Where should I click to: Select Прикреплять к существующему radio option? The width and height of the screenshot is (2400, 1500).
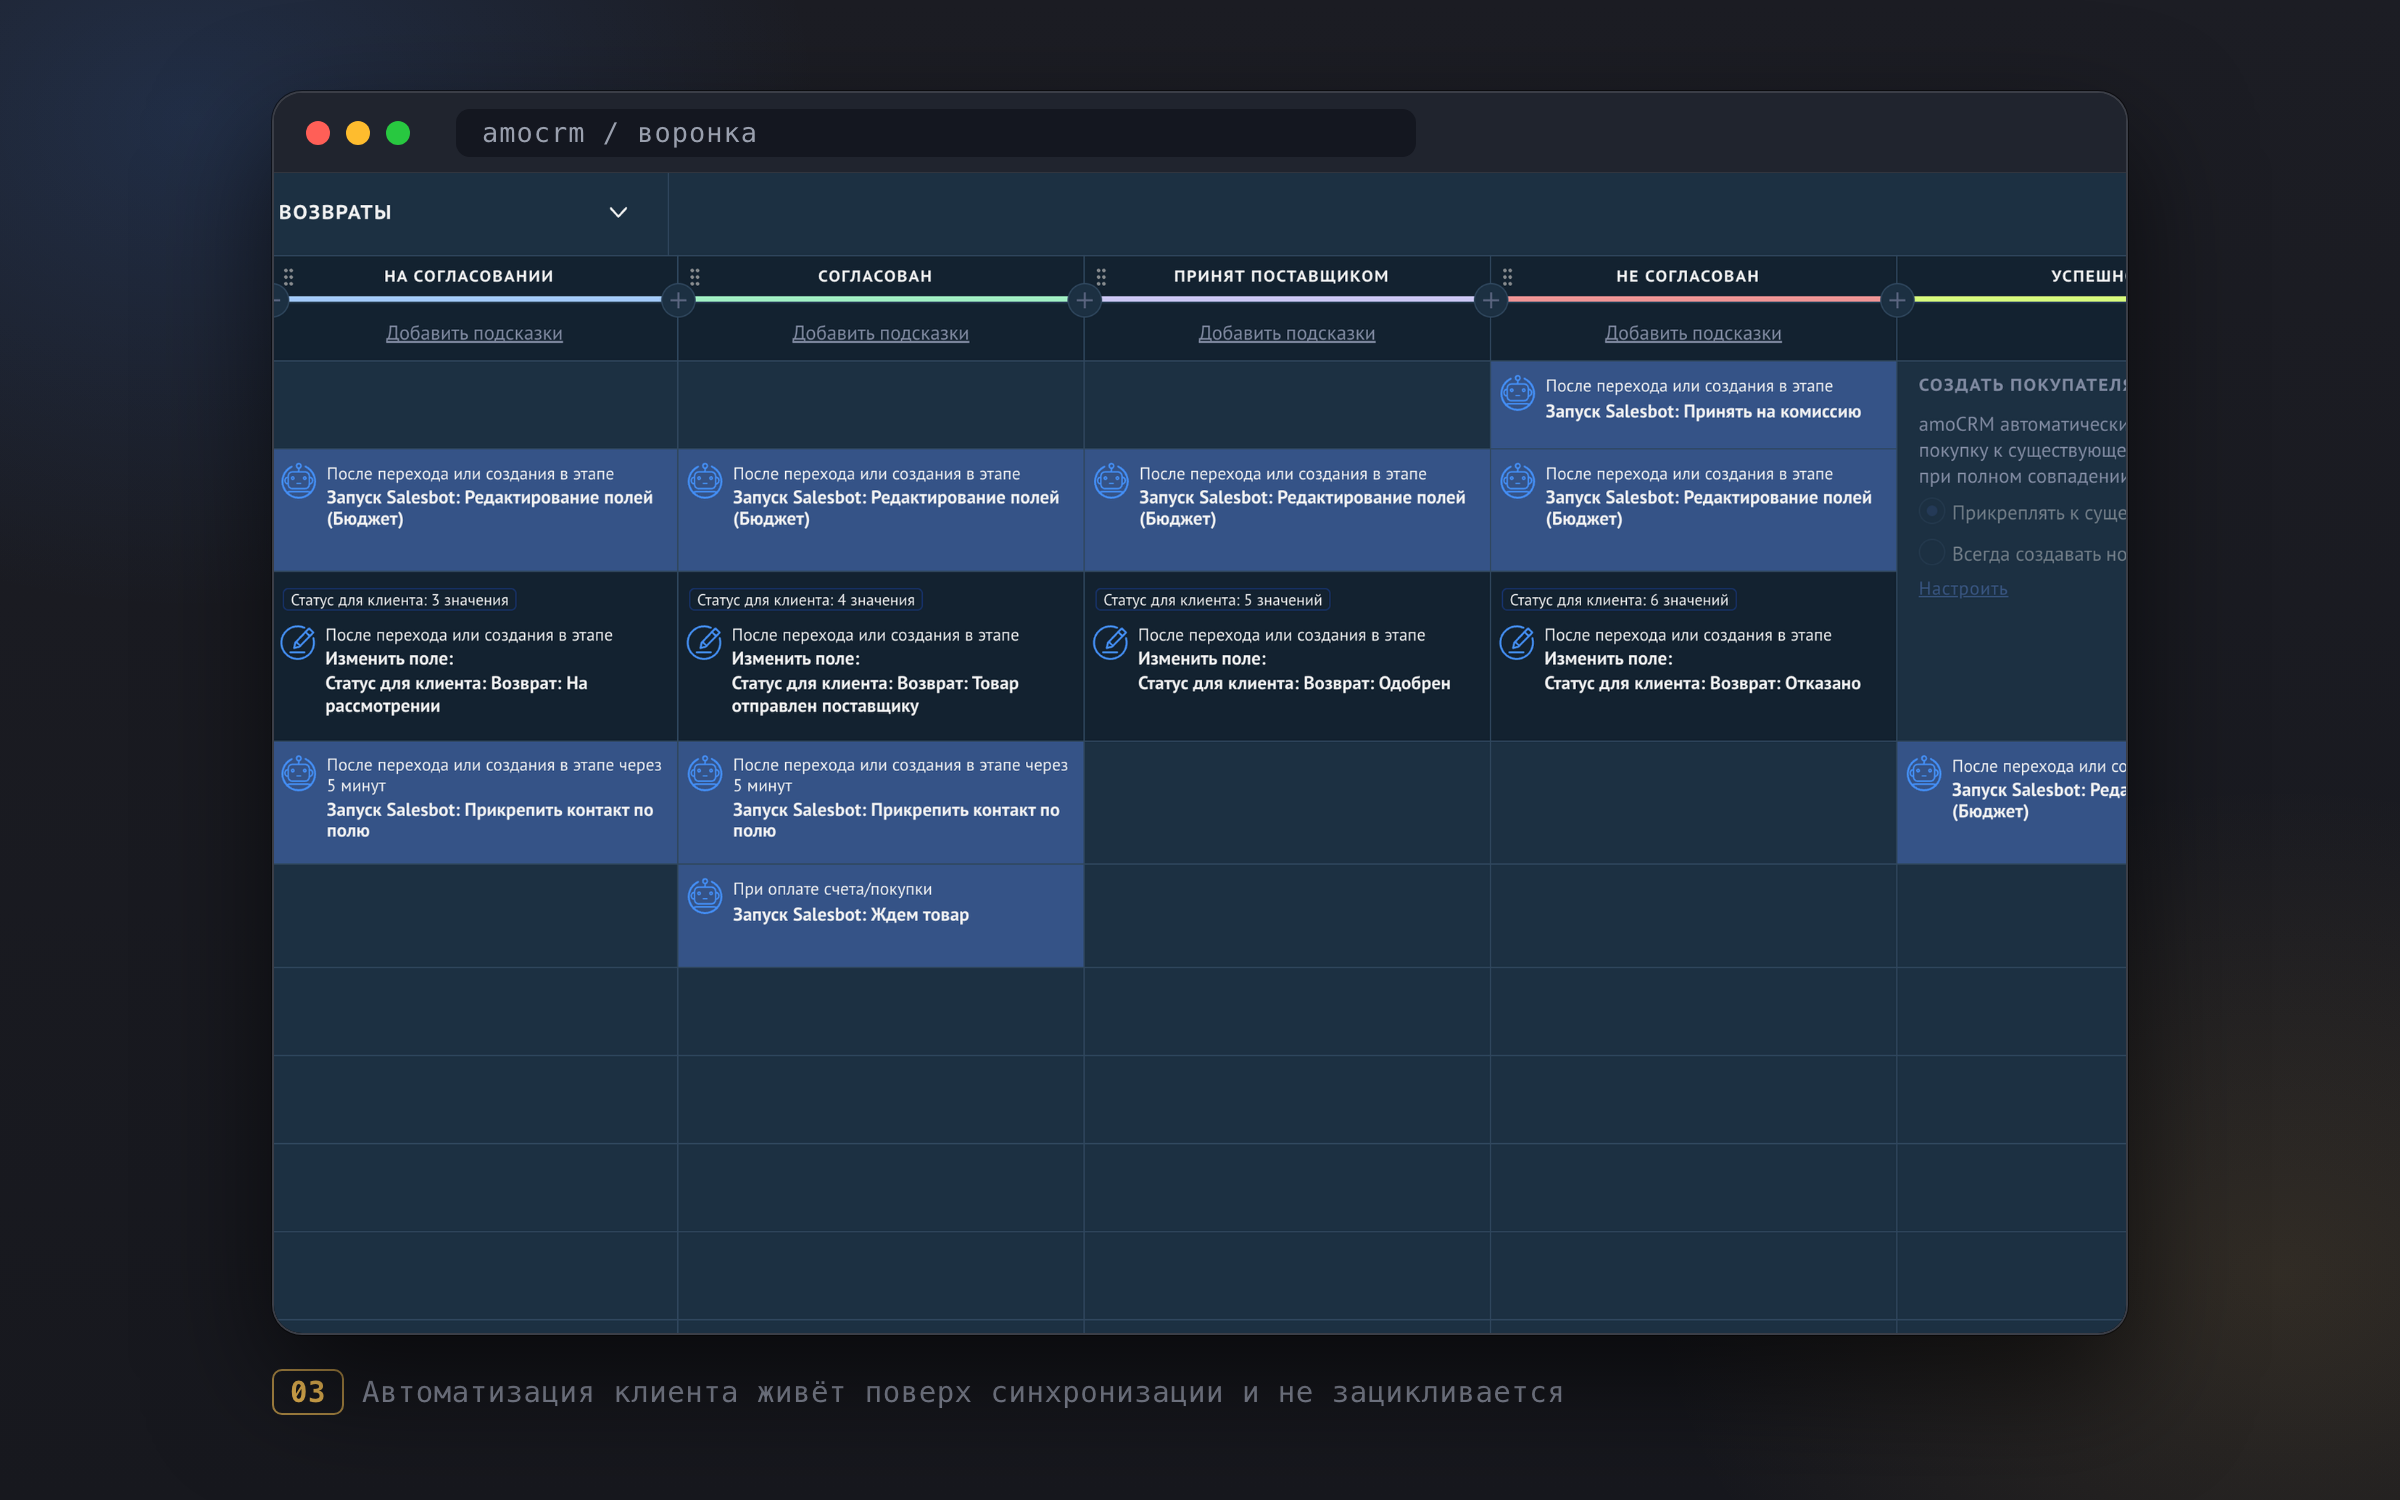click(1932, 512)
